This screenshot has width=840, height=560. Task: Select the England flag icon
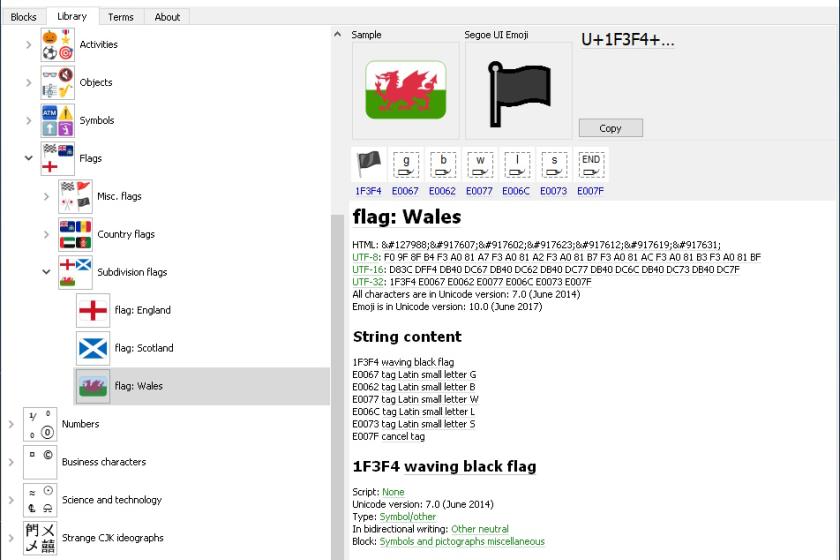click(x=93, y=310)
